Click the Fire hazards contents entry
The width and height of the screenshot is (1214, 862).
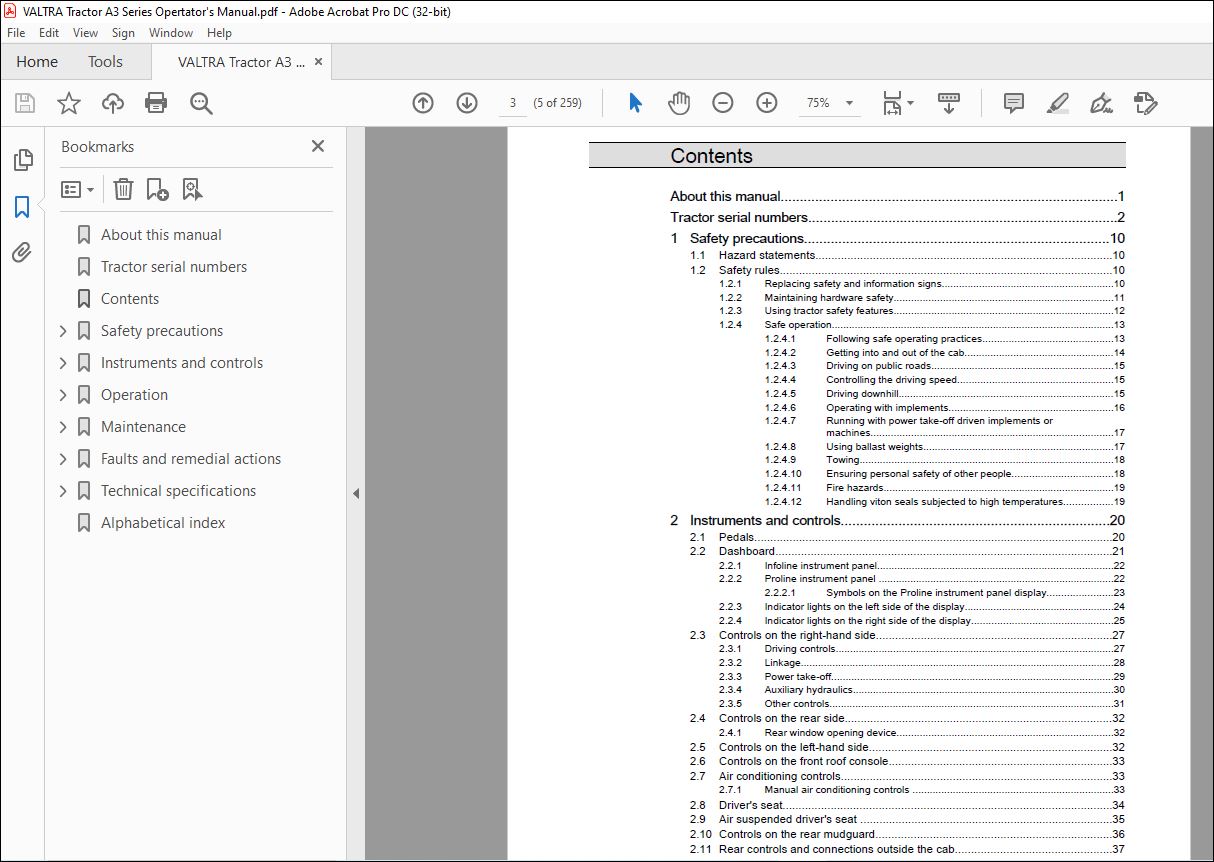[855, 488]
